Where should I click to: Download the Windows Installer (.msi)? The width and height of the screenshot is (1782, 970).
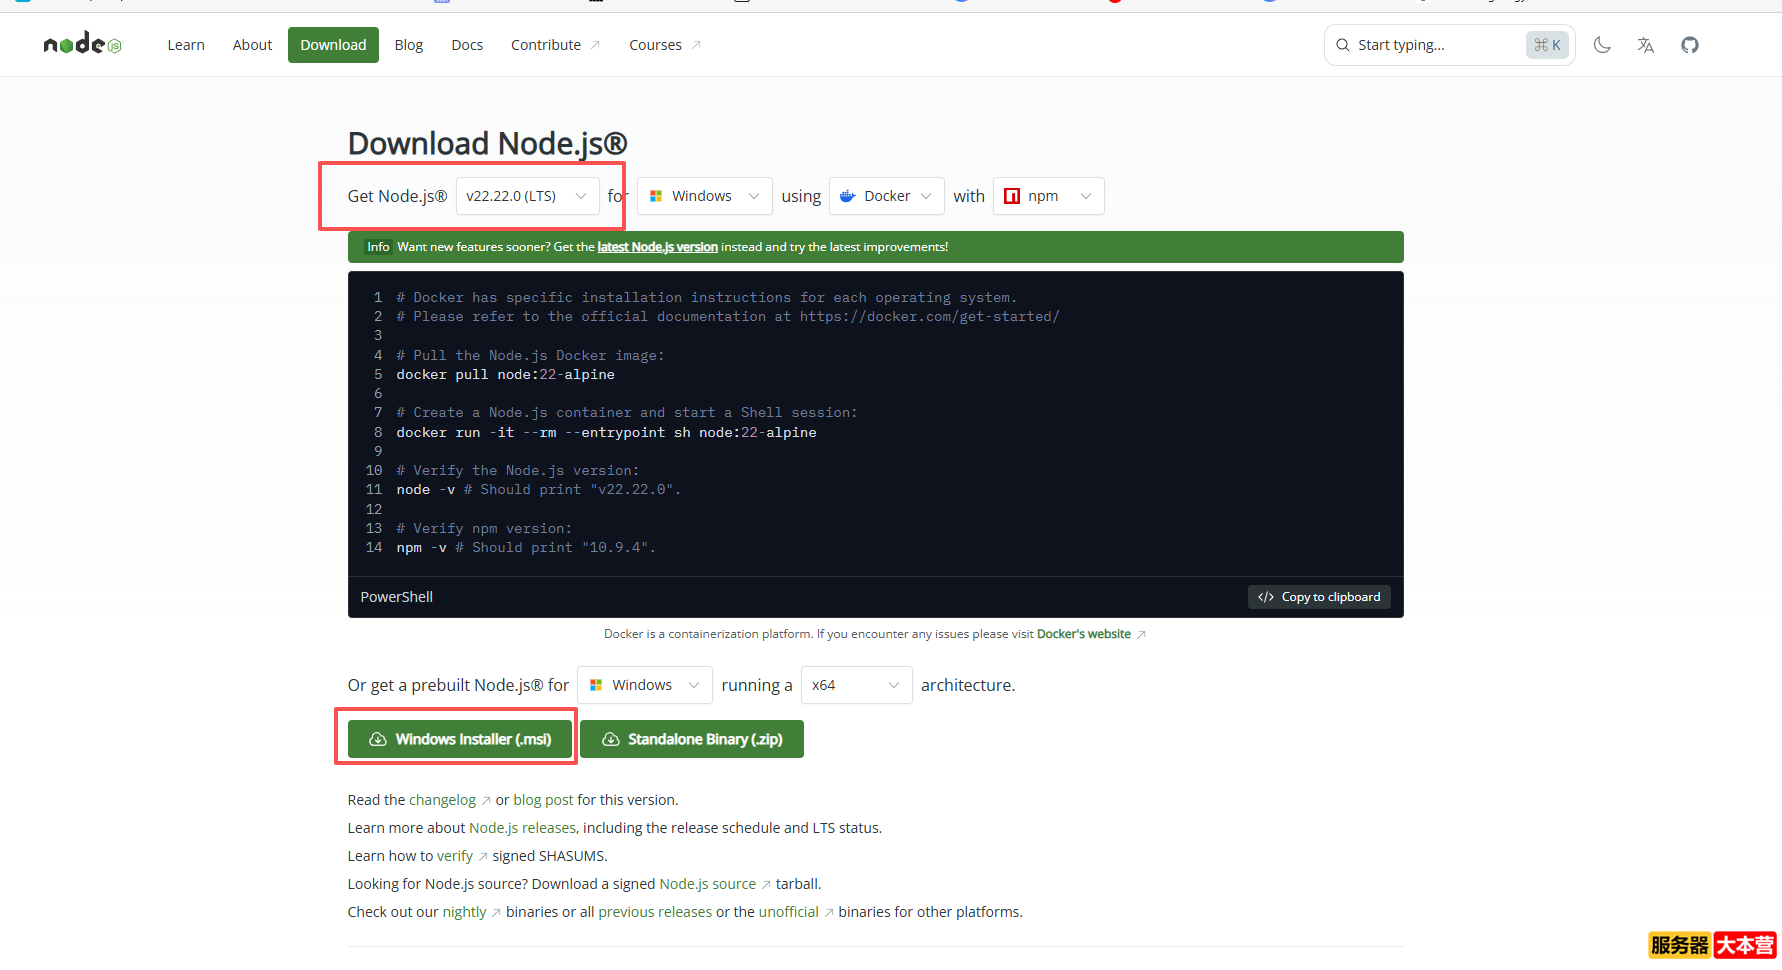[x=460, y=739]
